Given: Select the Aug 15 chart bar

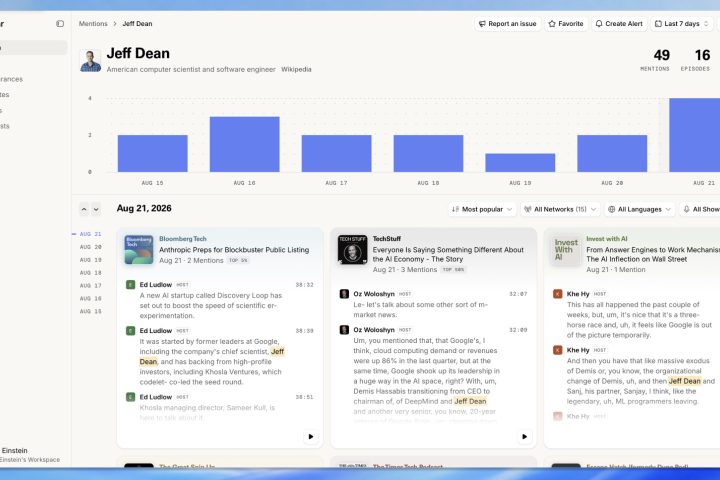Looking at the screenshot, I should 152,153.
